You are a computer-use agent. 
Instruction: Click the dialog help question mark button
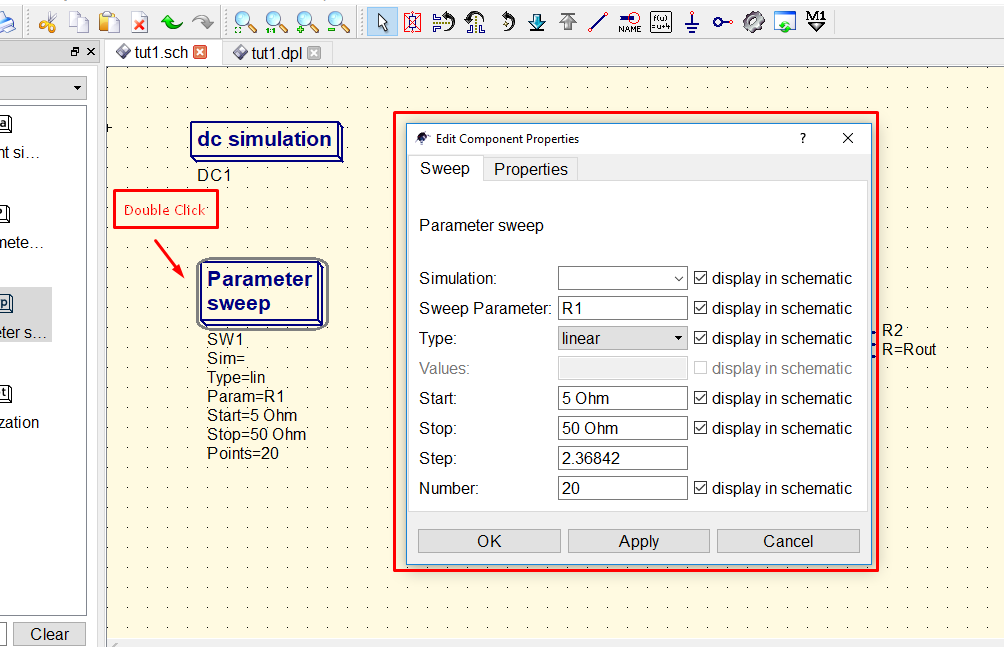pos(803,138)
